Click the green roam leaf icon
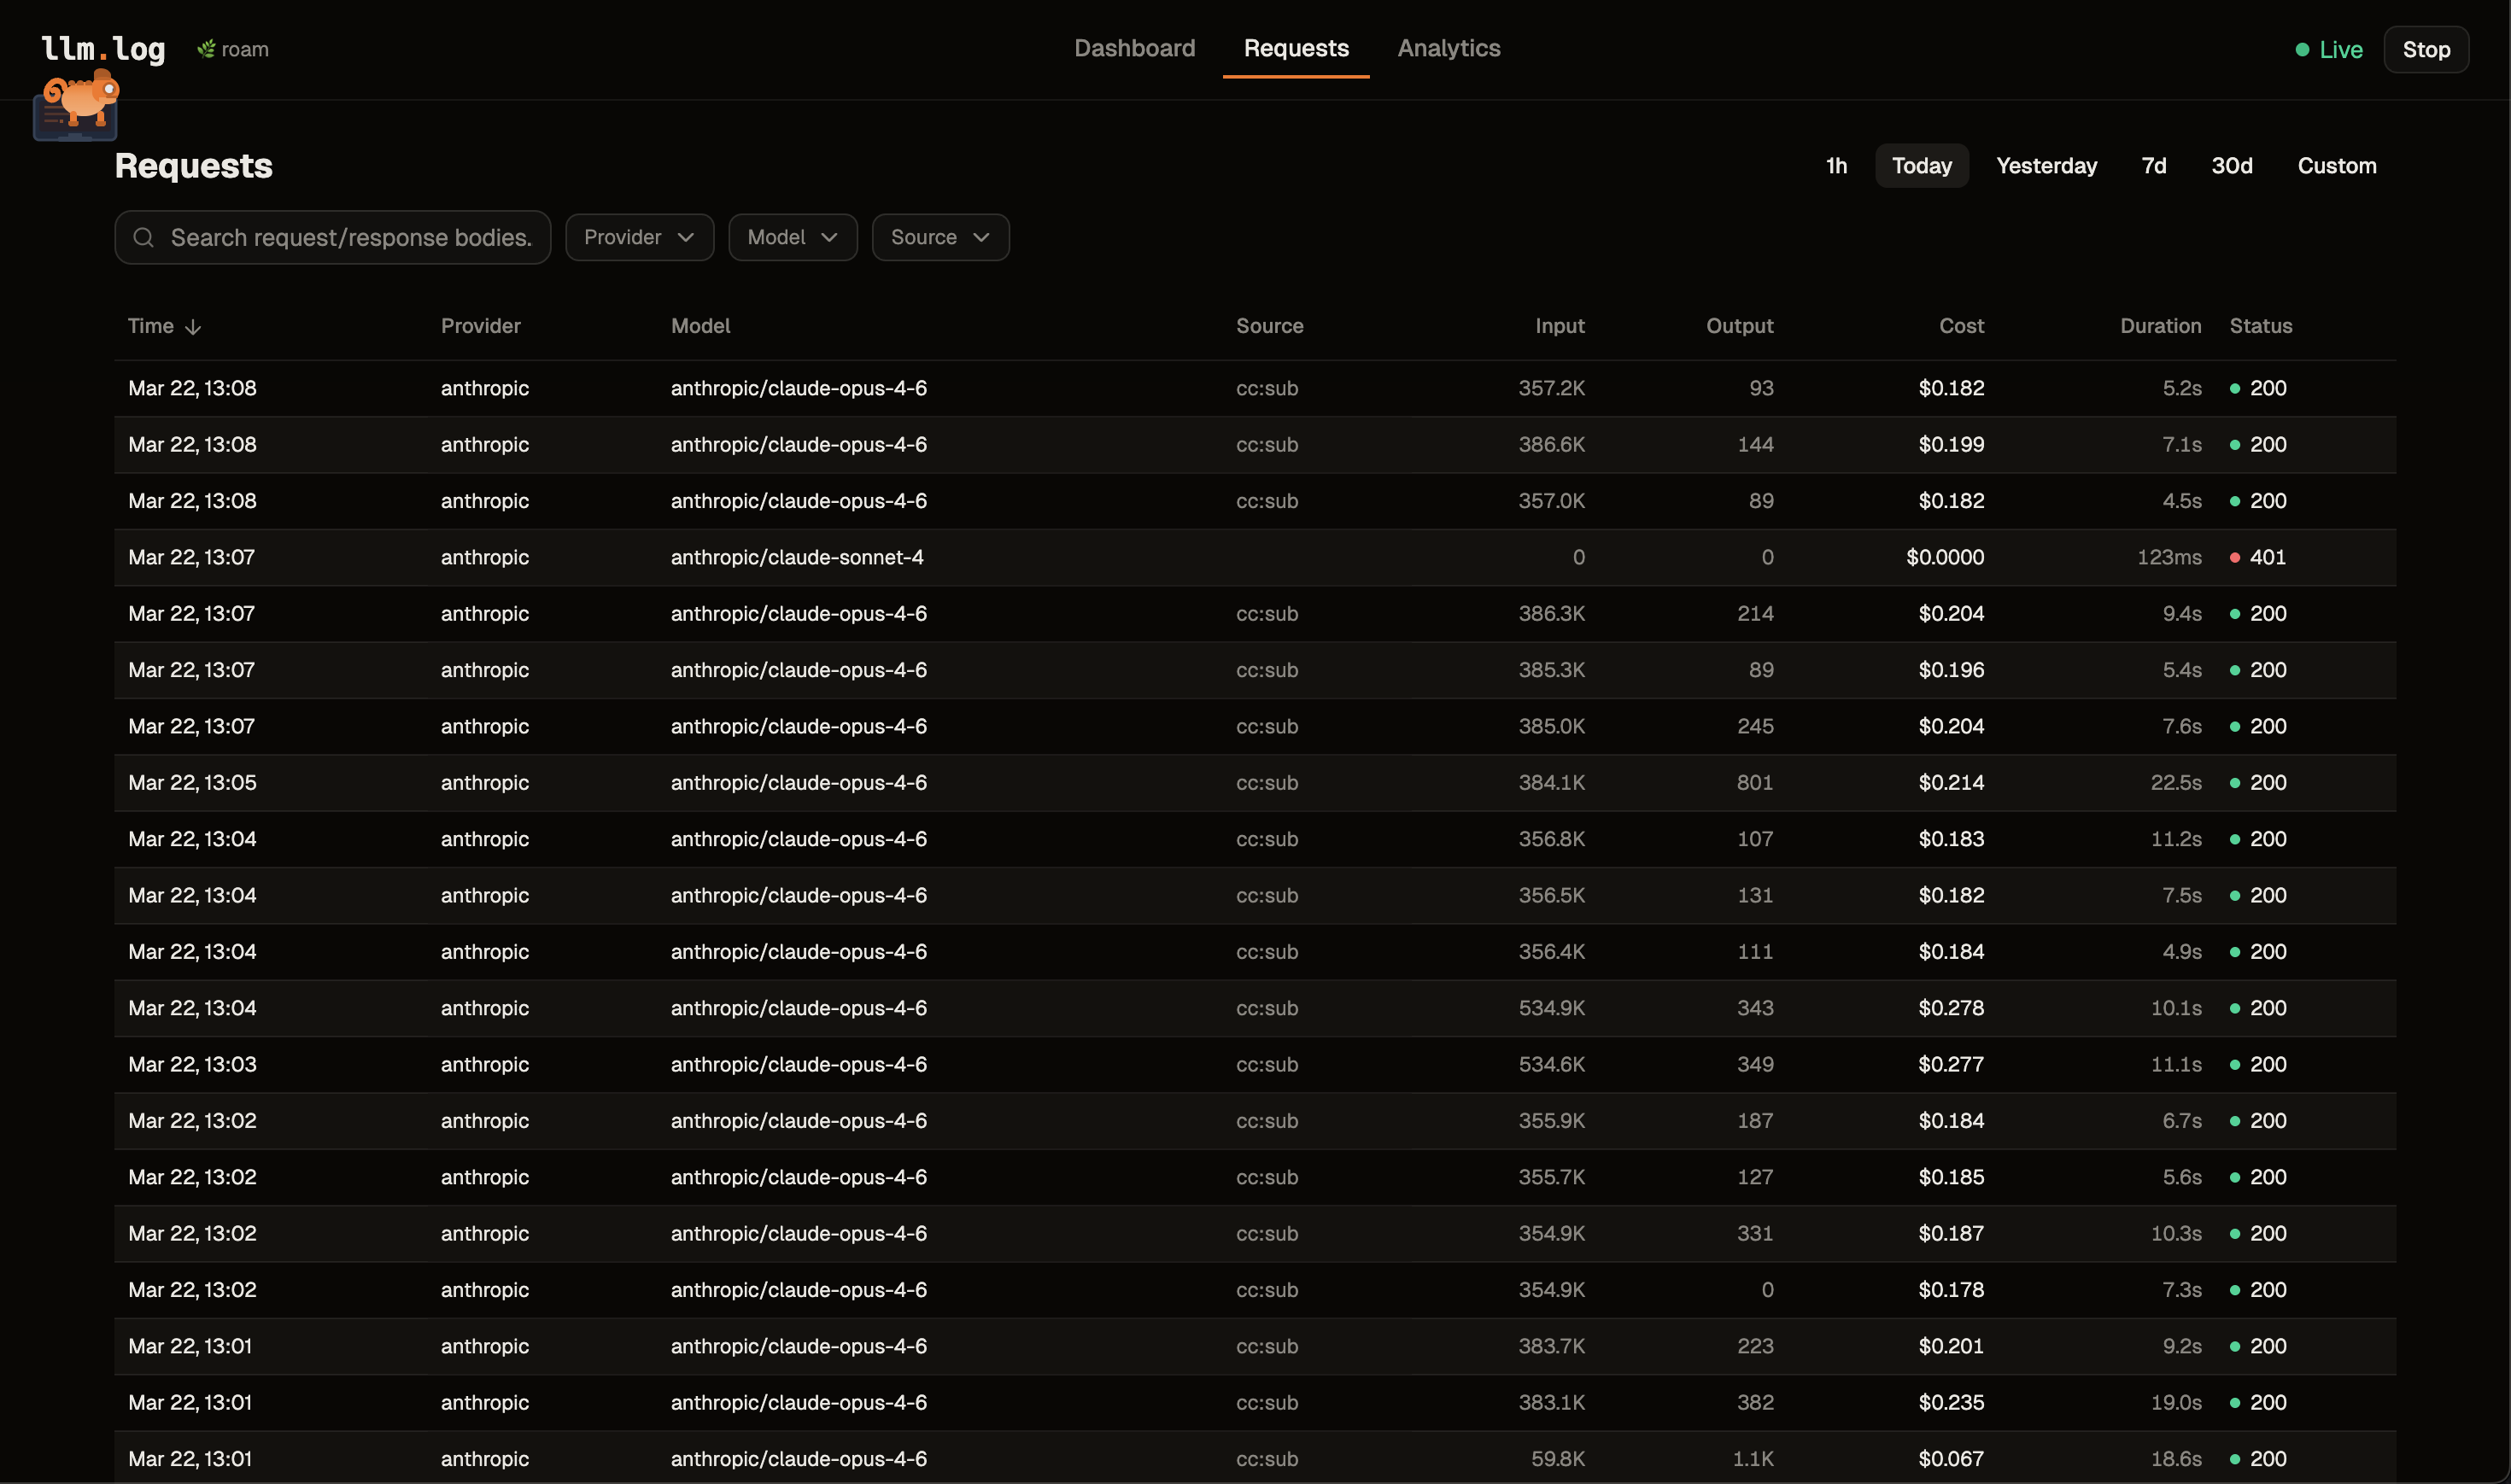This screenshot has width=2511, height=1484. [x=206, y=49]
